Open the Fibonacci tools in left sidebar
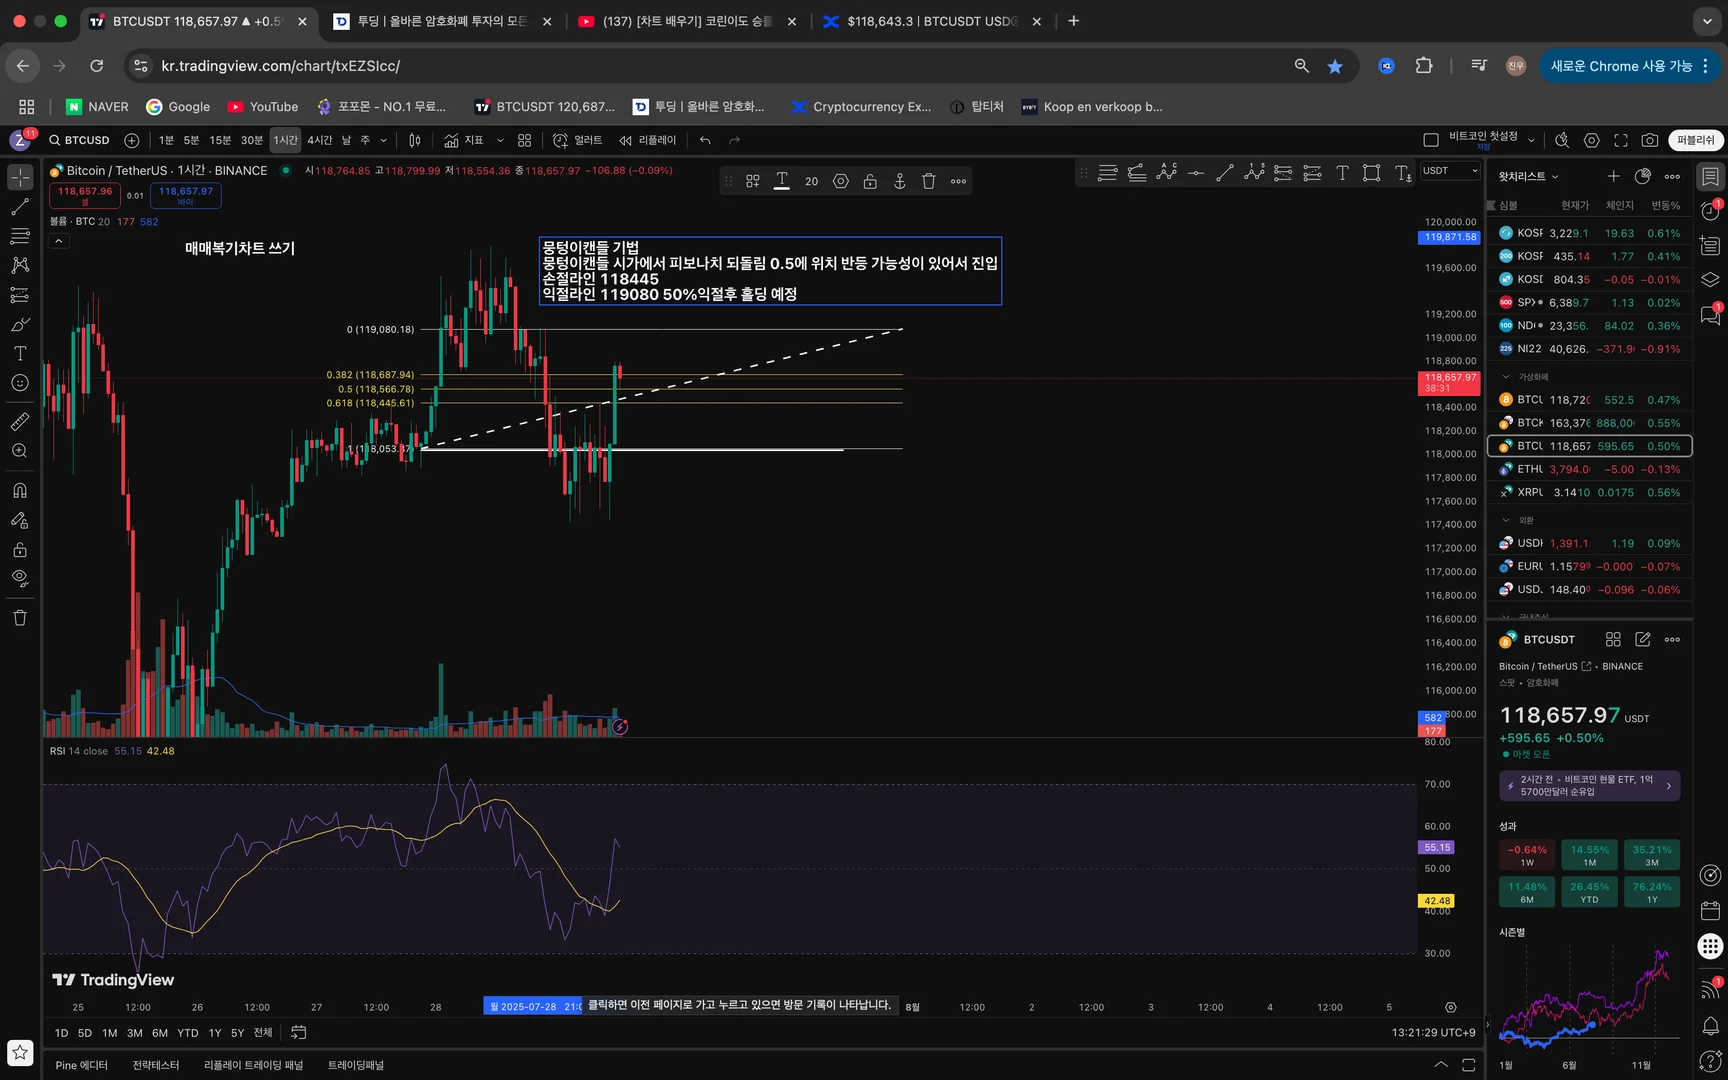 [x=20, y=236]
